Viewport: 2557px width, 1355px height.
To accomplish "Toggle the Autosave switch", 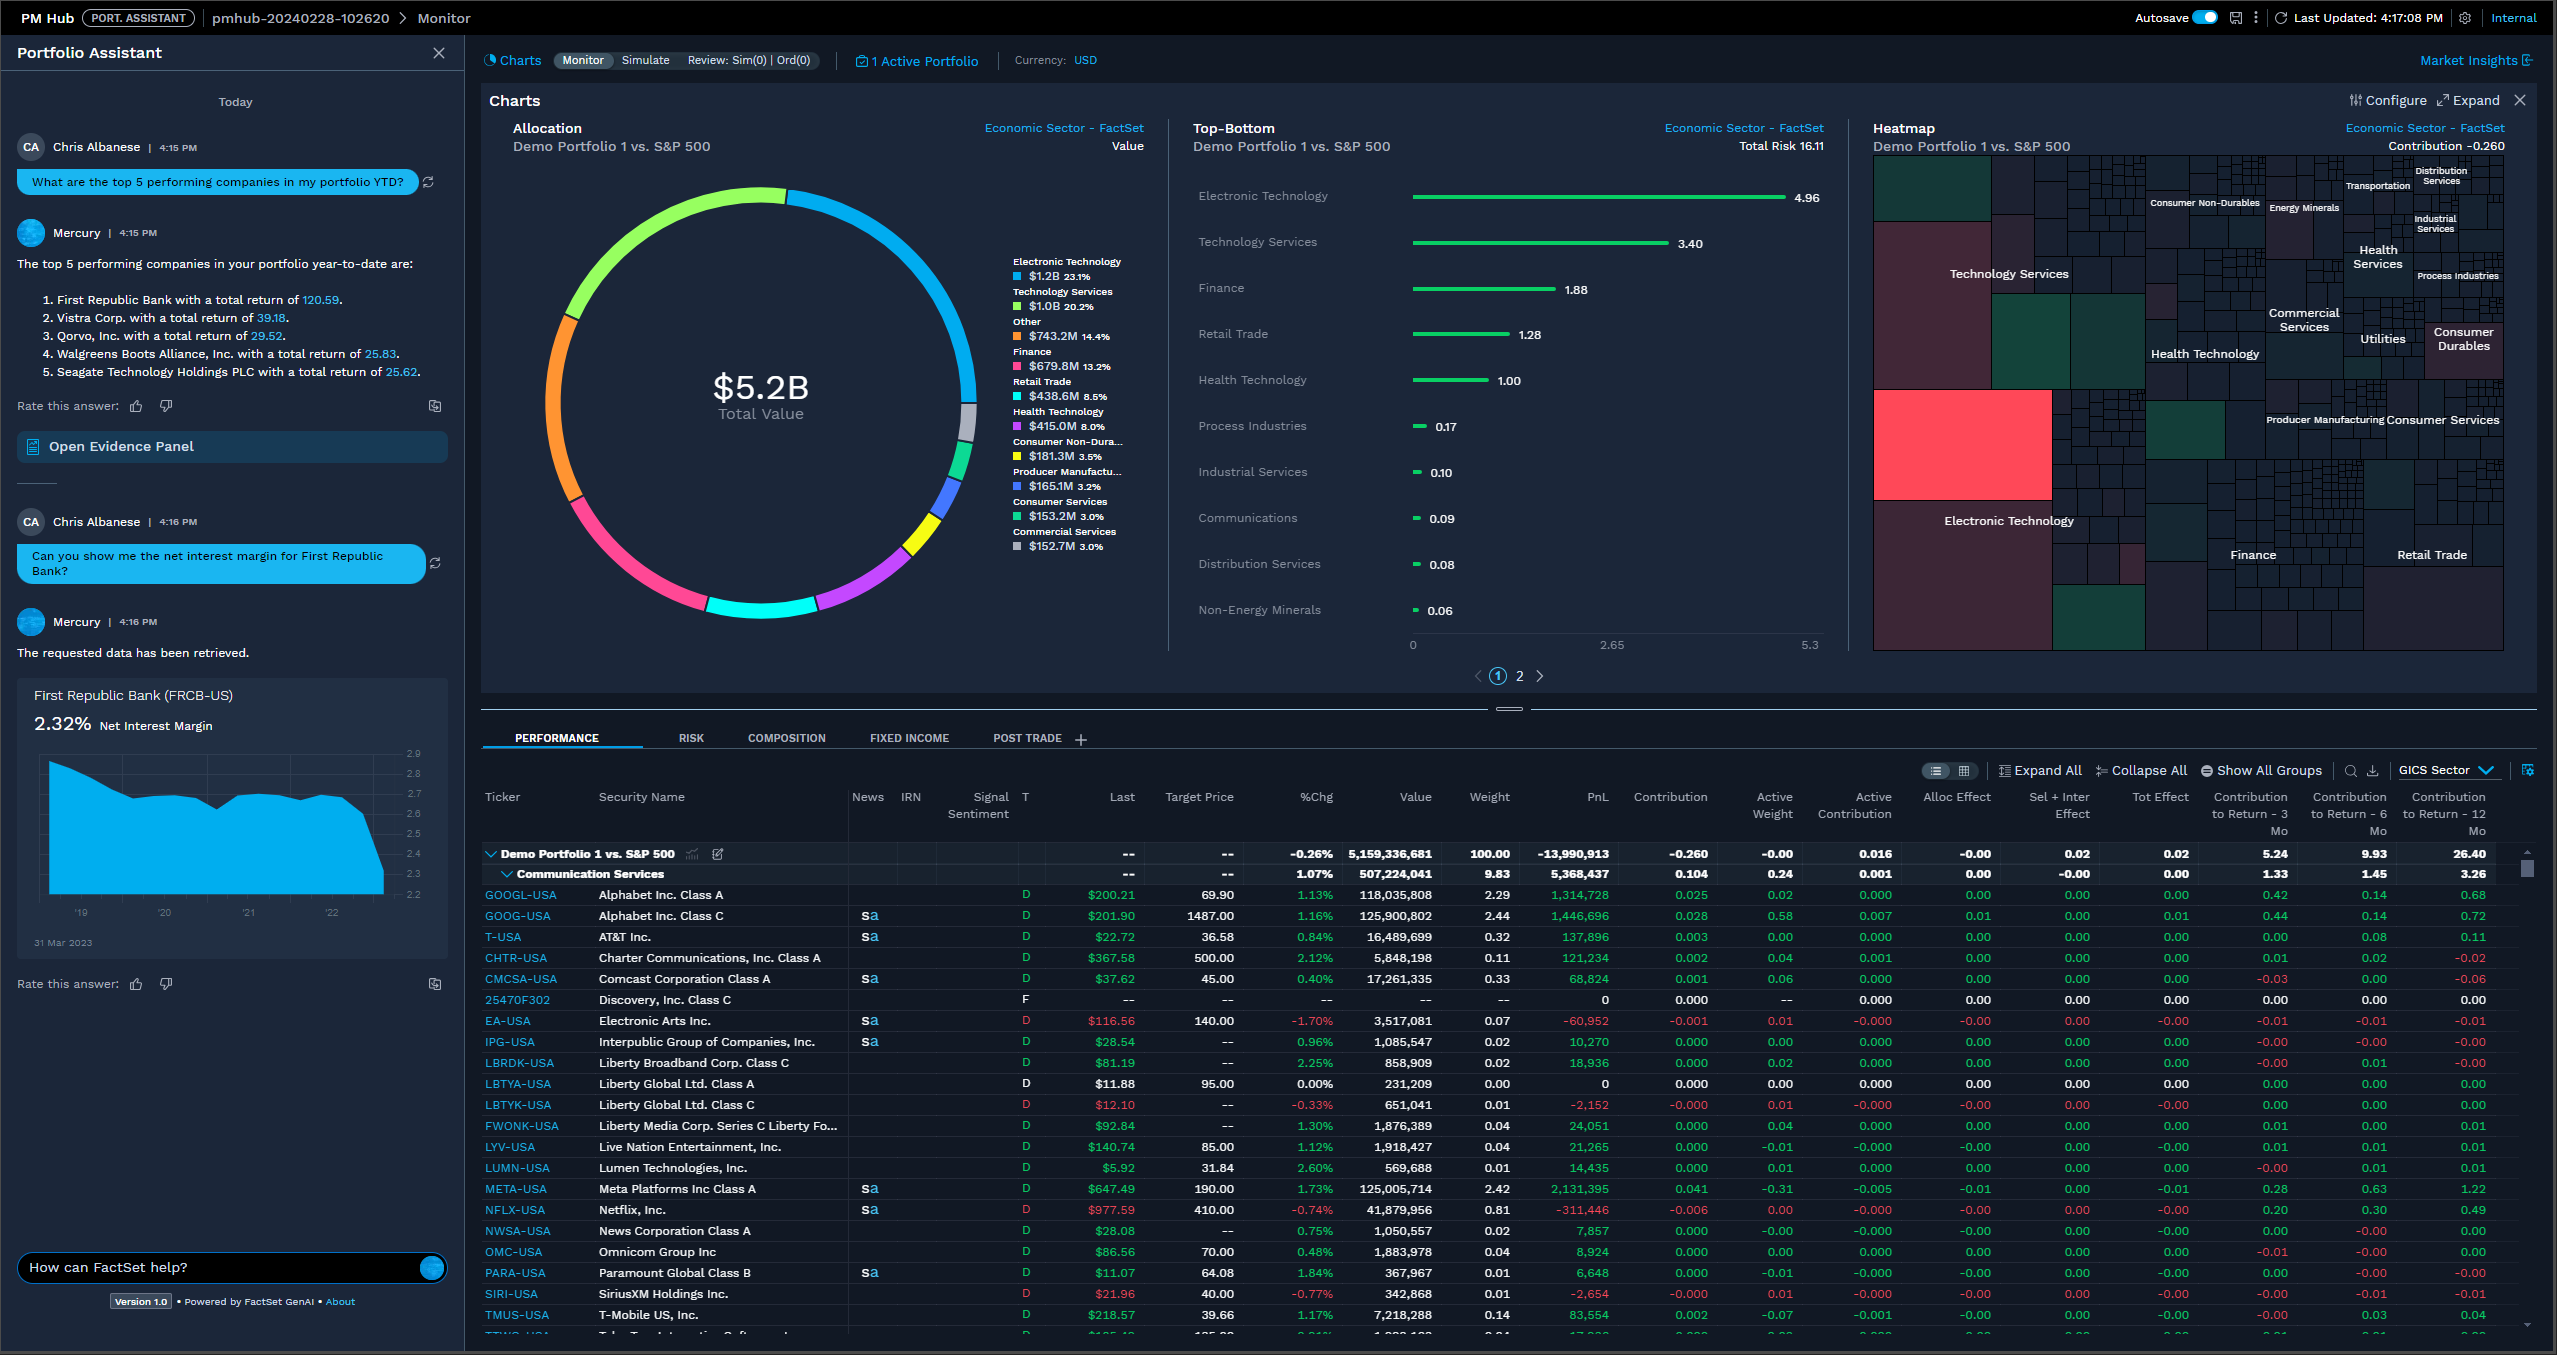I will 2205,18.
